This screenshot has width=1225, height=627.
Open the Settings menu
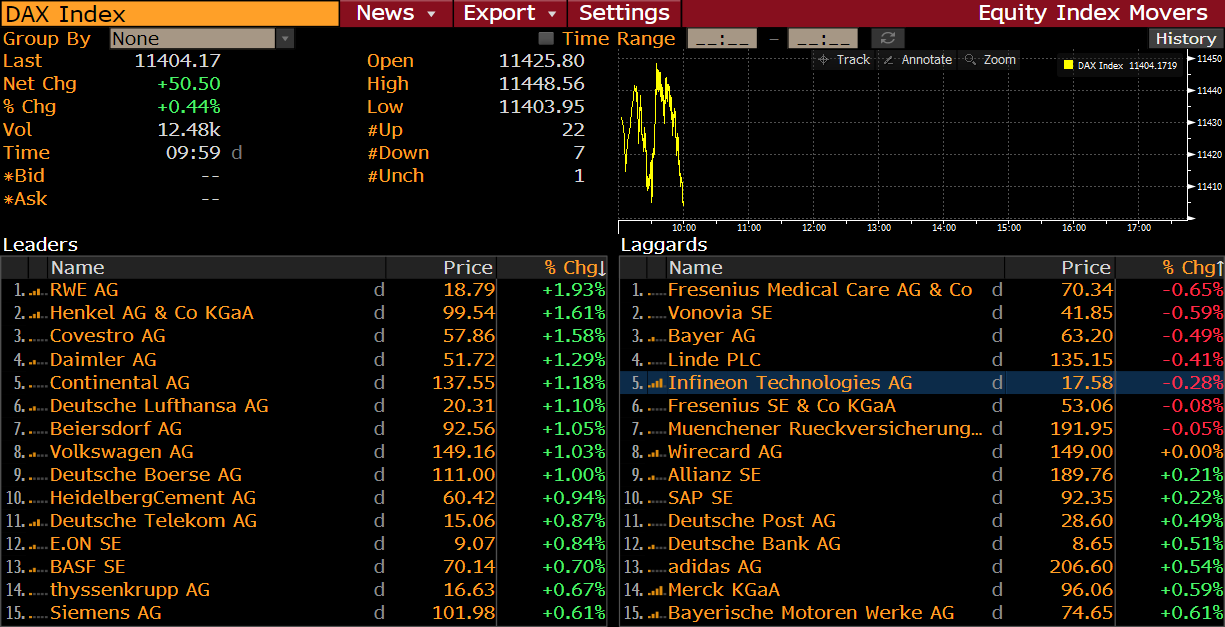[x=625, y=13]
